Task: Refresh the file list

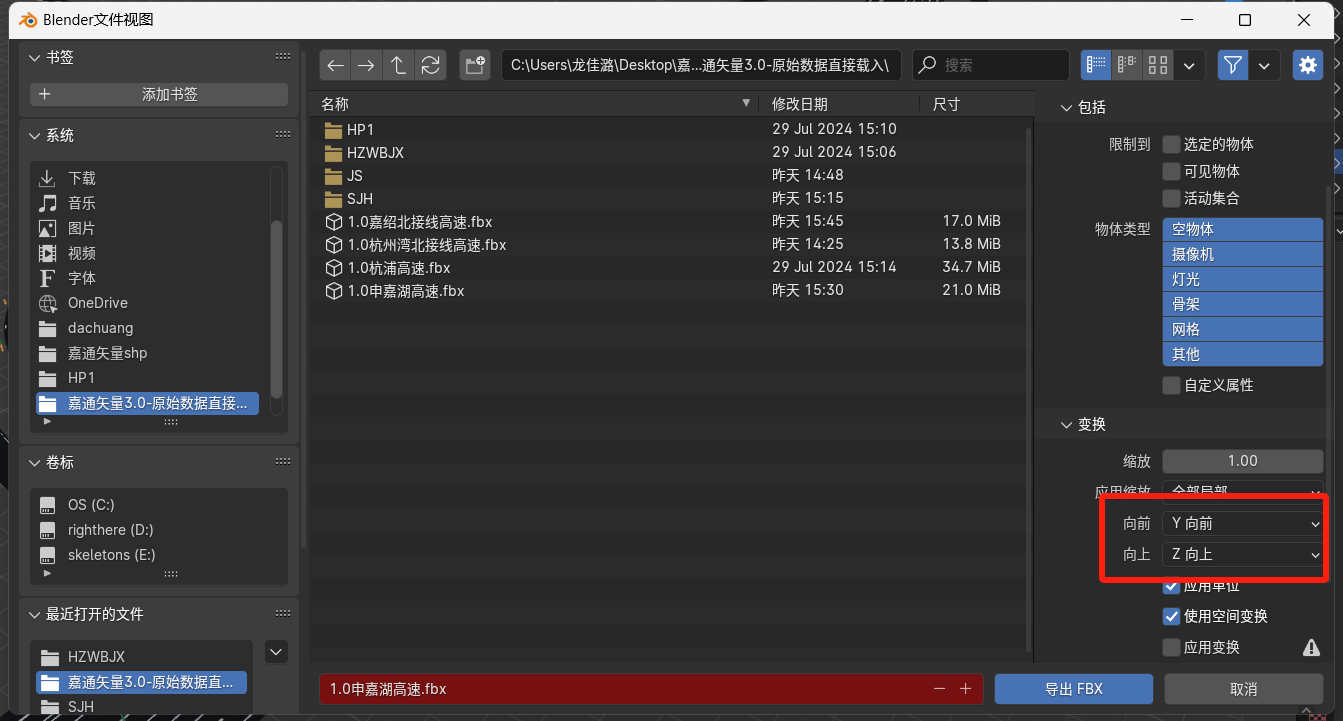Action: click(430, 65)
